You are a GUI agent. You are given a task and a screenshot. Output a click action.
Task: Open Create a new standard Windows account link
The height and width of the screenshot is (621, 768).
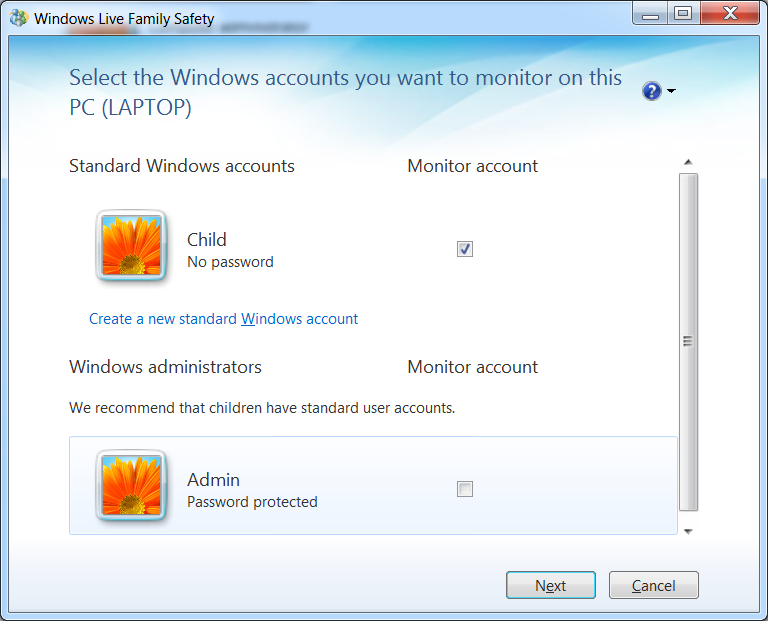223,319
